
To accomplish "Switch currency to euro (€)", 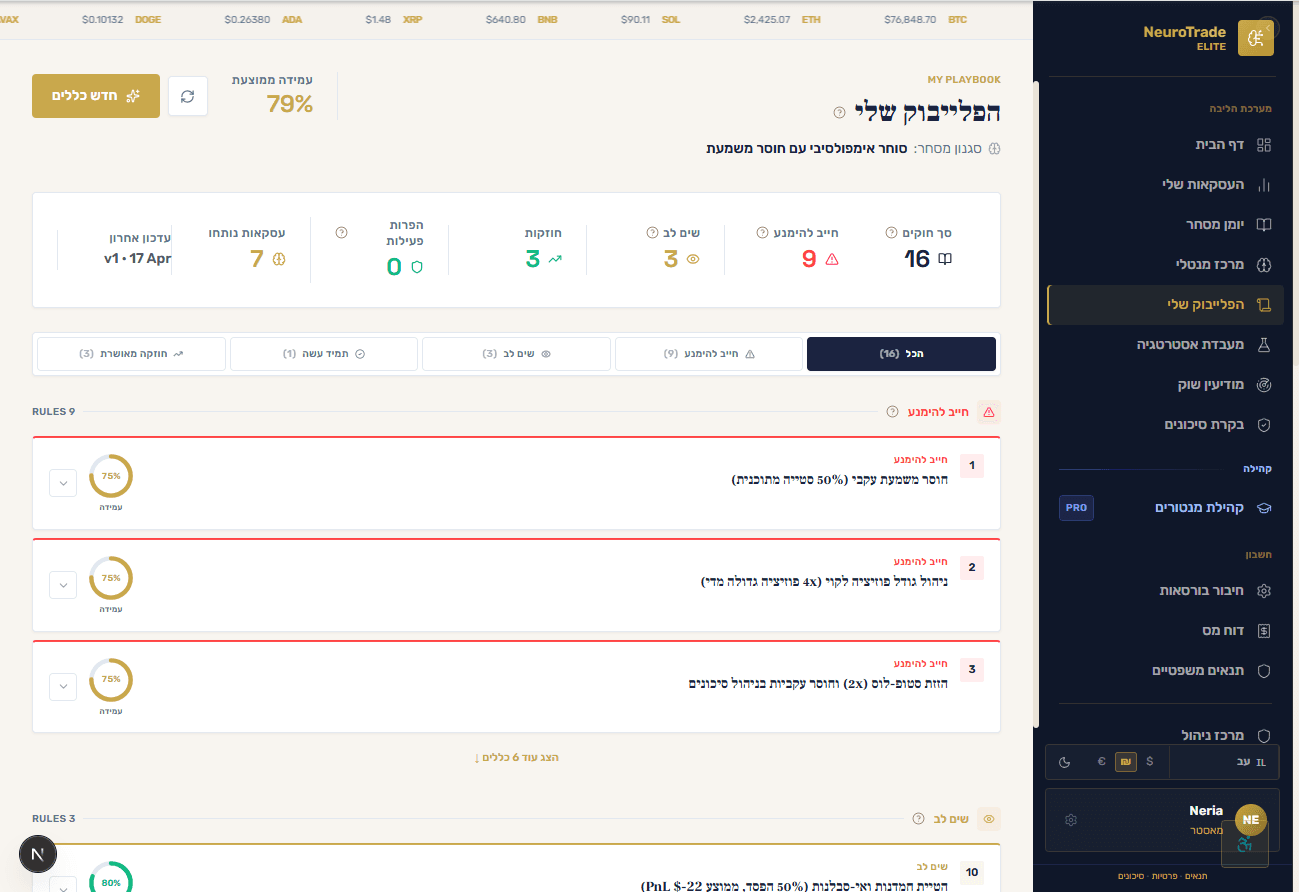I will [x=1102, y=762].
